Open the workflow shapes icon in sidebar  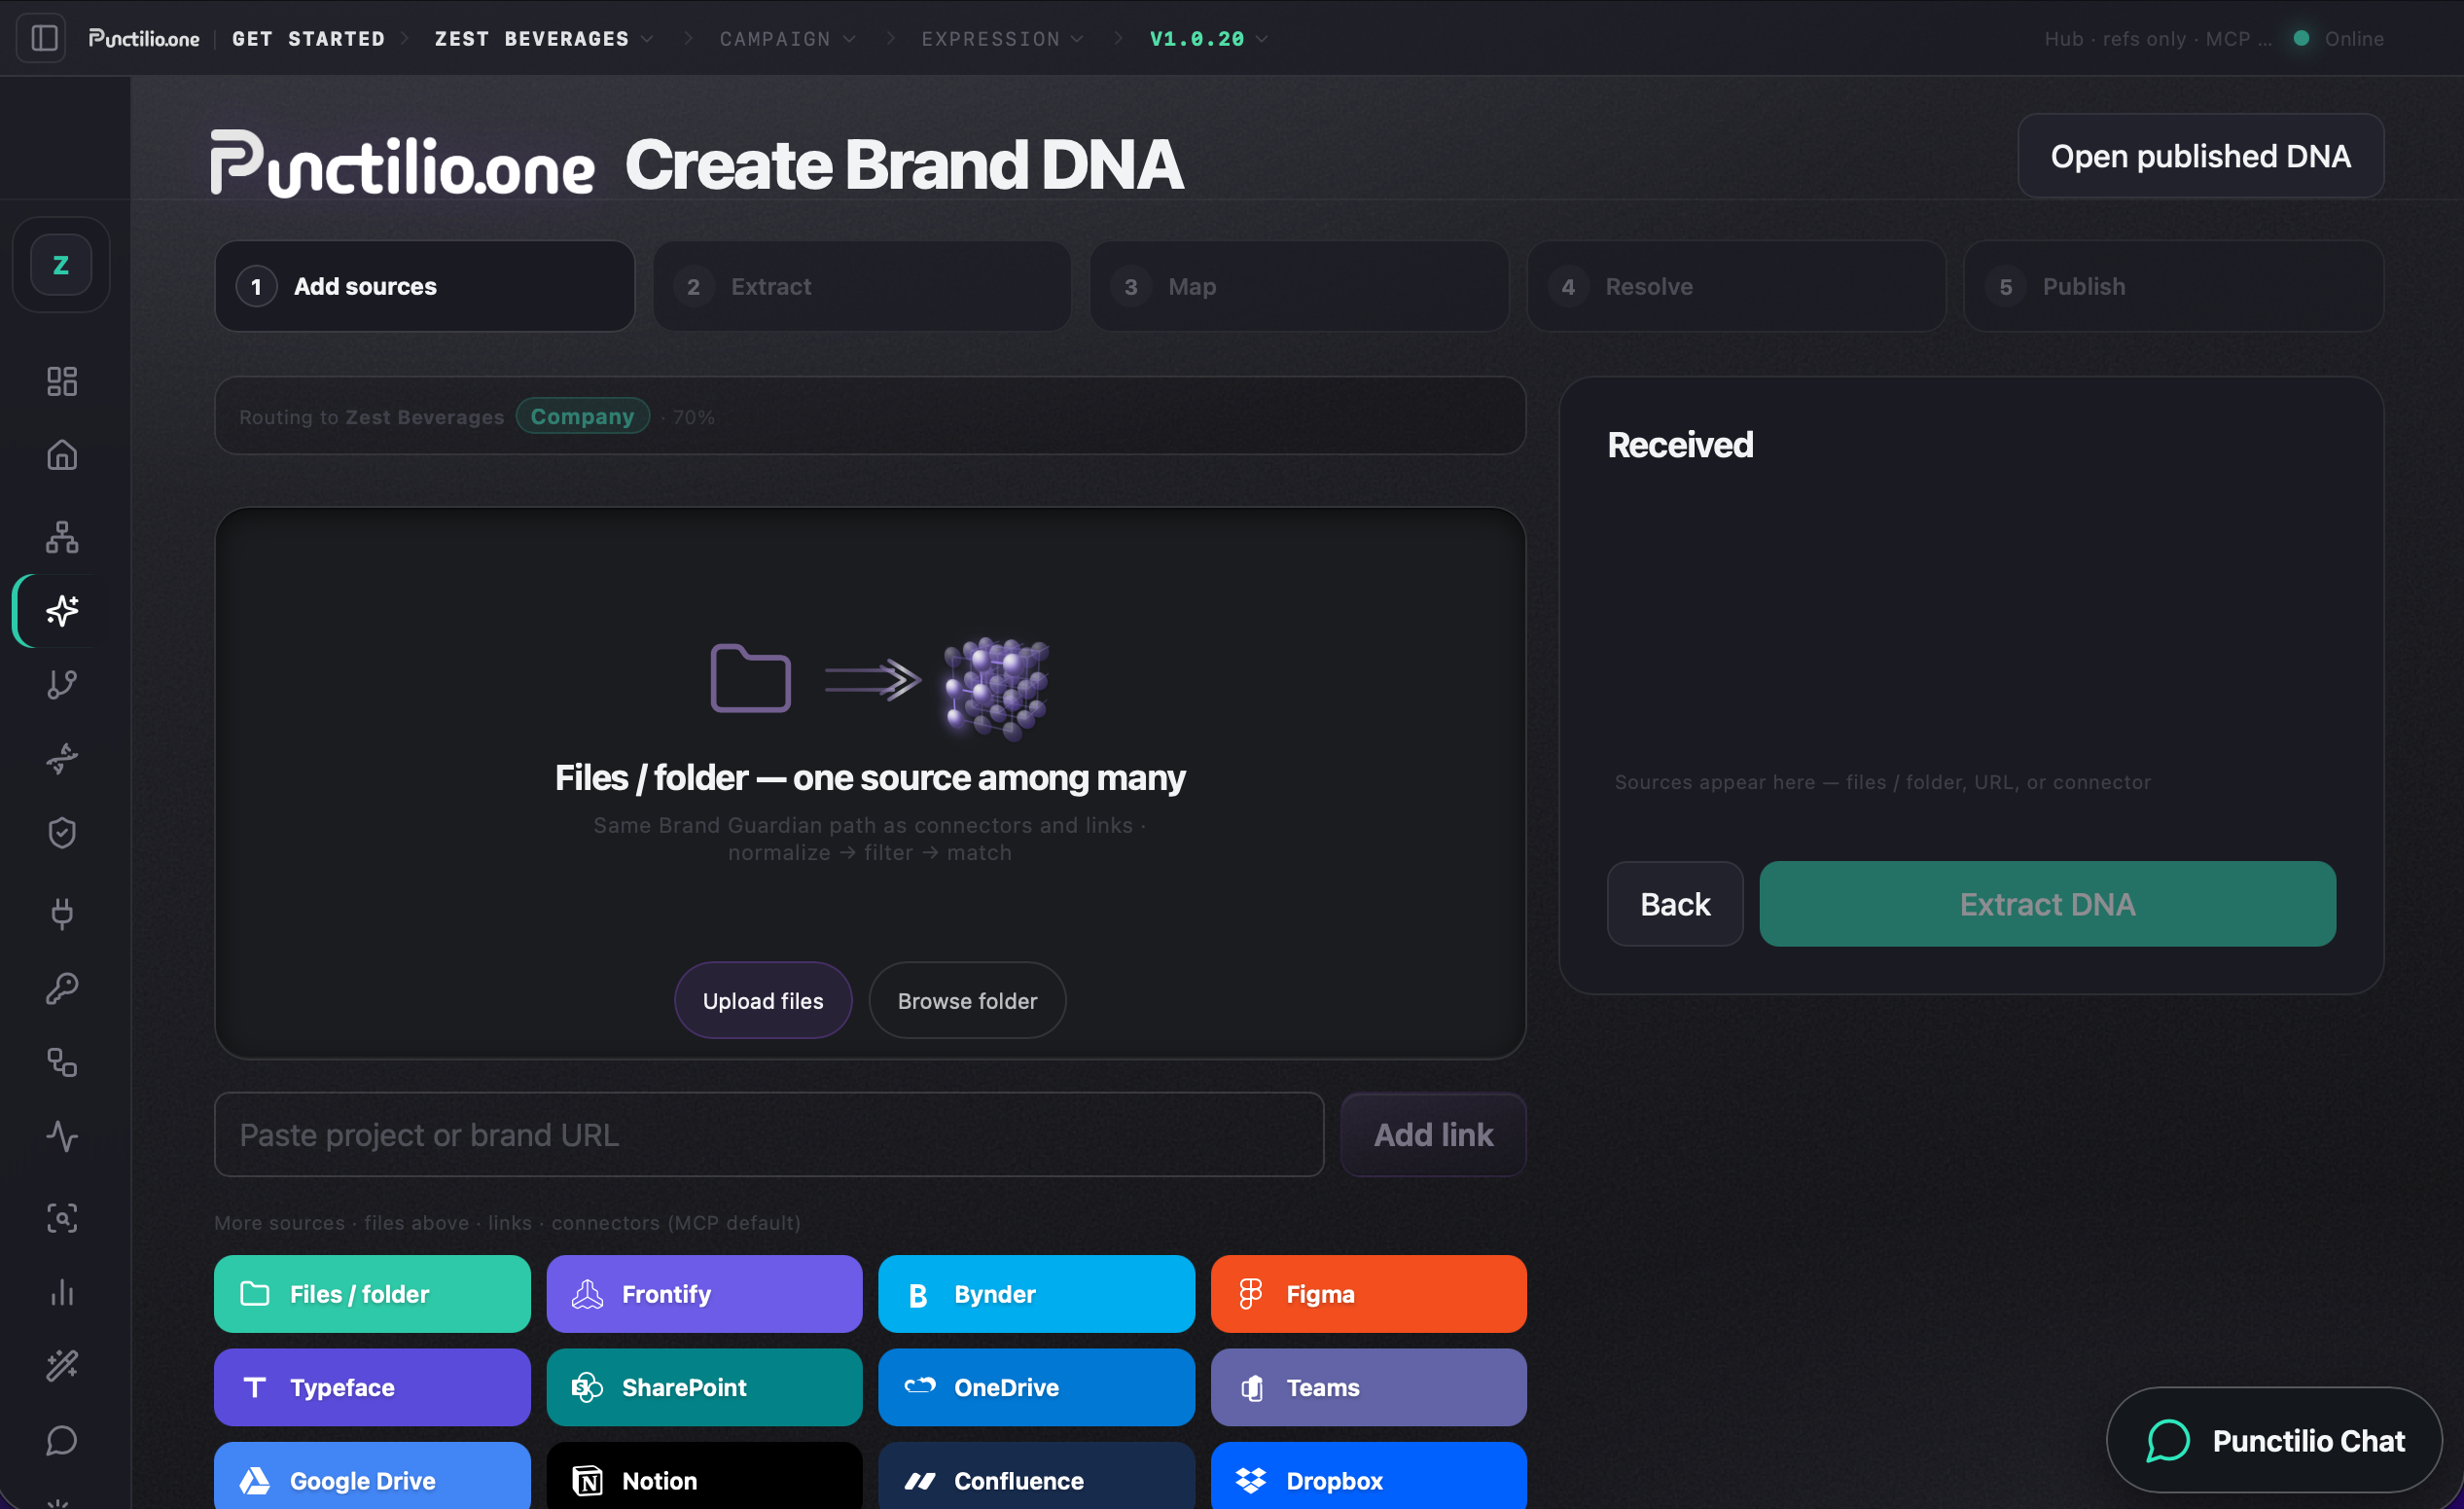(x=62, y=1062)
